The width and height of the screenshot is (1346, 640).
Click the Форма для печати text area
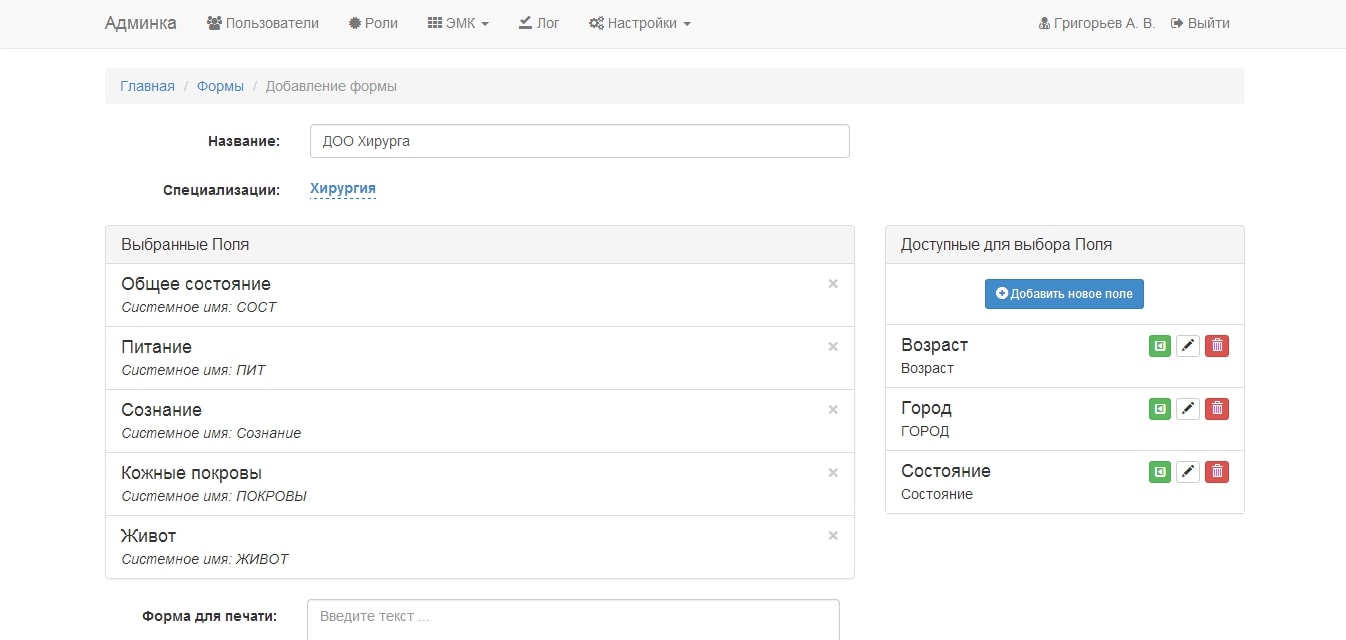coord(573,619)
